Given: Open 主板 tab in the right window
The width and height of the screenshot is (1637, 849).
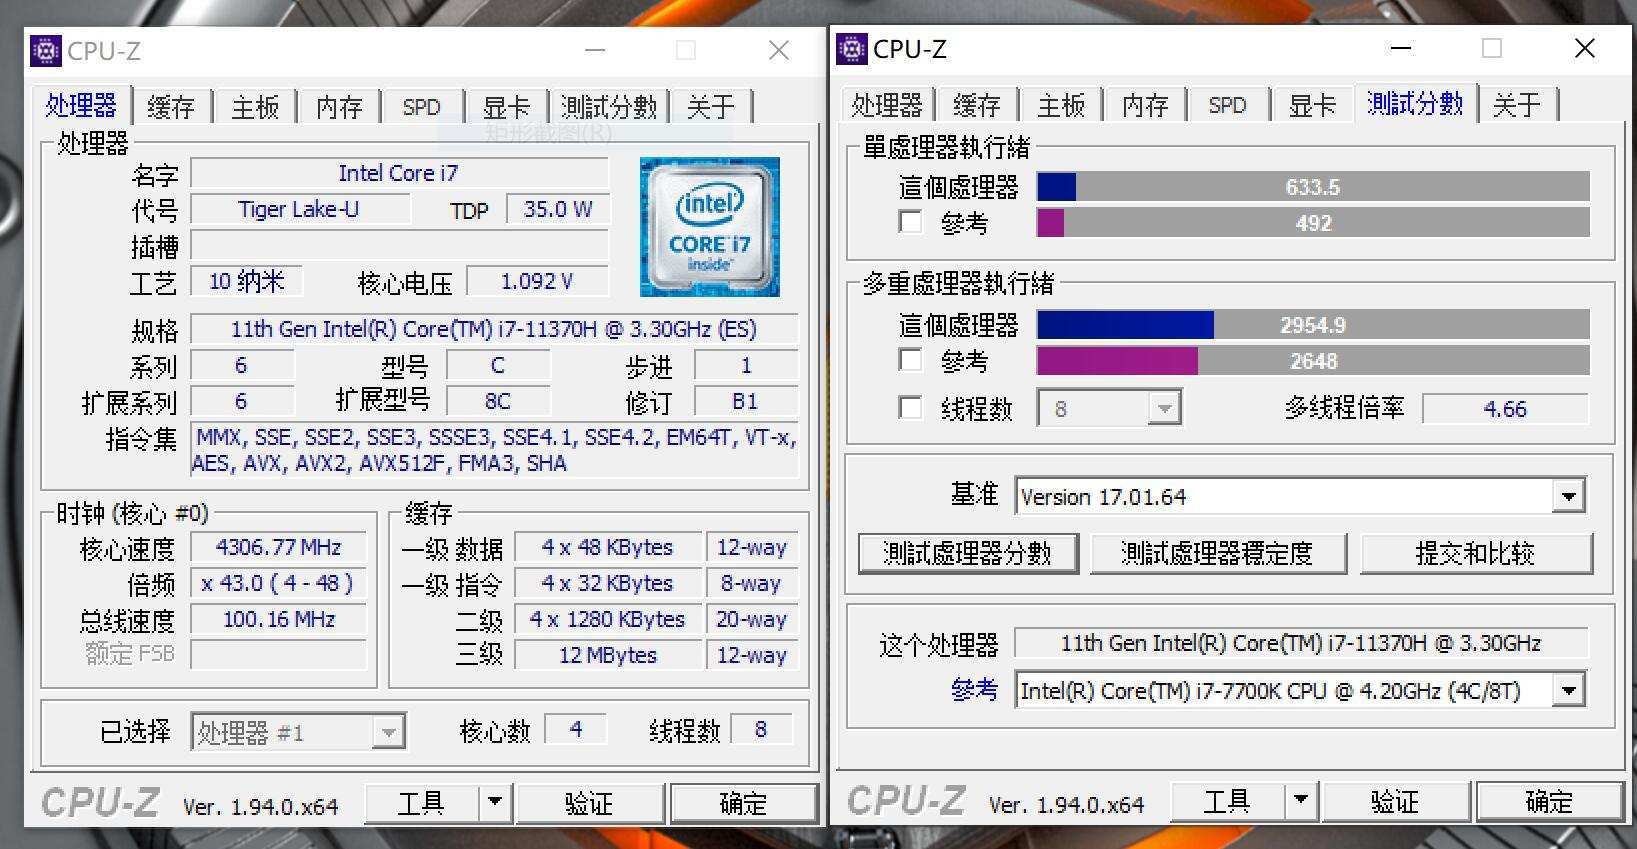Looking at the screenshot, I should tap(1061, 105).
